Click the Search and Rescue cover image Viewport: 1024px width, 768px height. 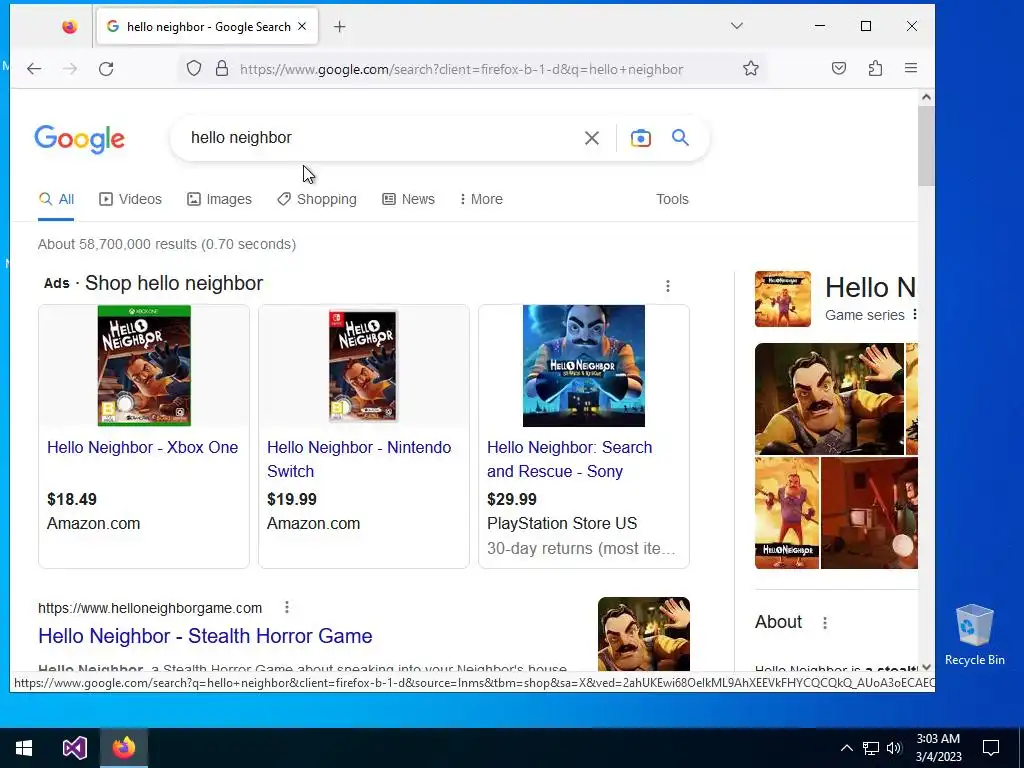click(584, 366)
